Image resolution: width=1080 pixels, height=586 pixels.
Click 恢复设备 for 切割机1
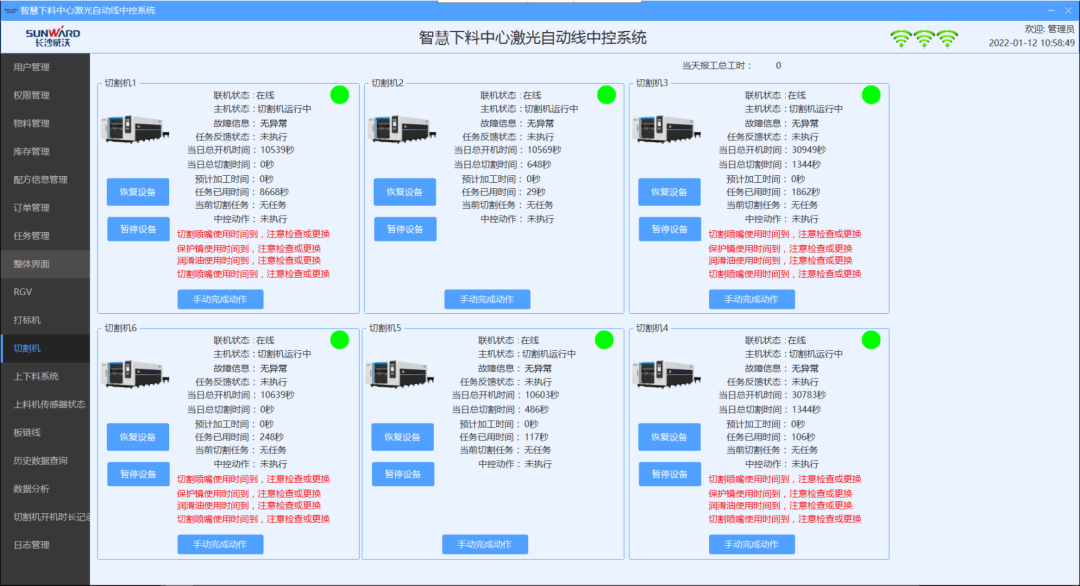click(x=138, y=192)
